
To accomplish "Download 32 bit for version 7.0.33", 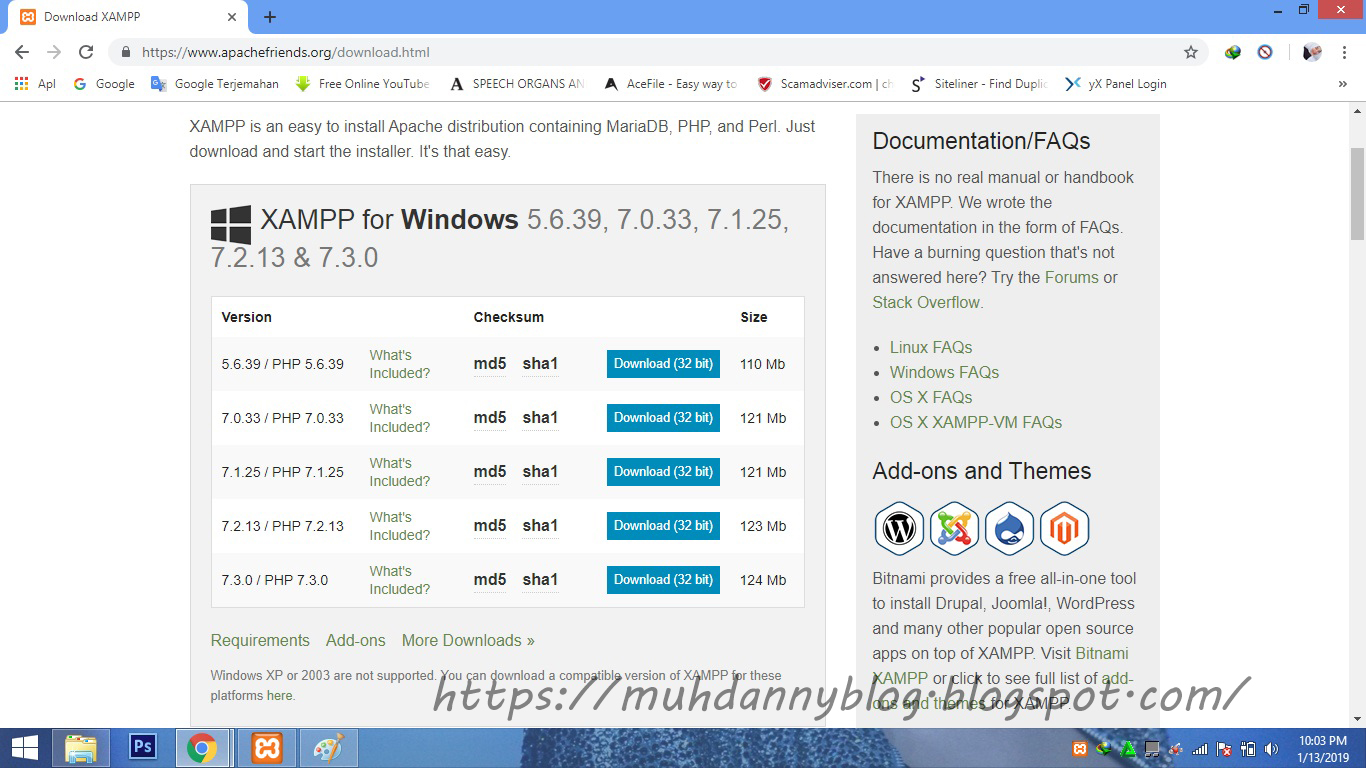I will (x=663, y=418).
